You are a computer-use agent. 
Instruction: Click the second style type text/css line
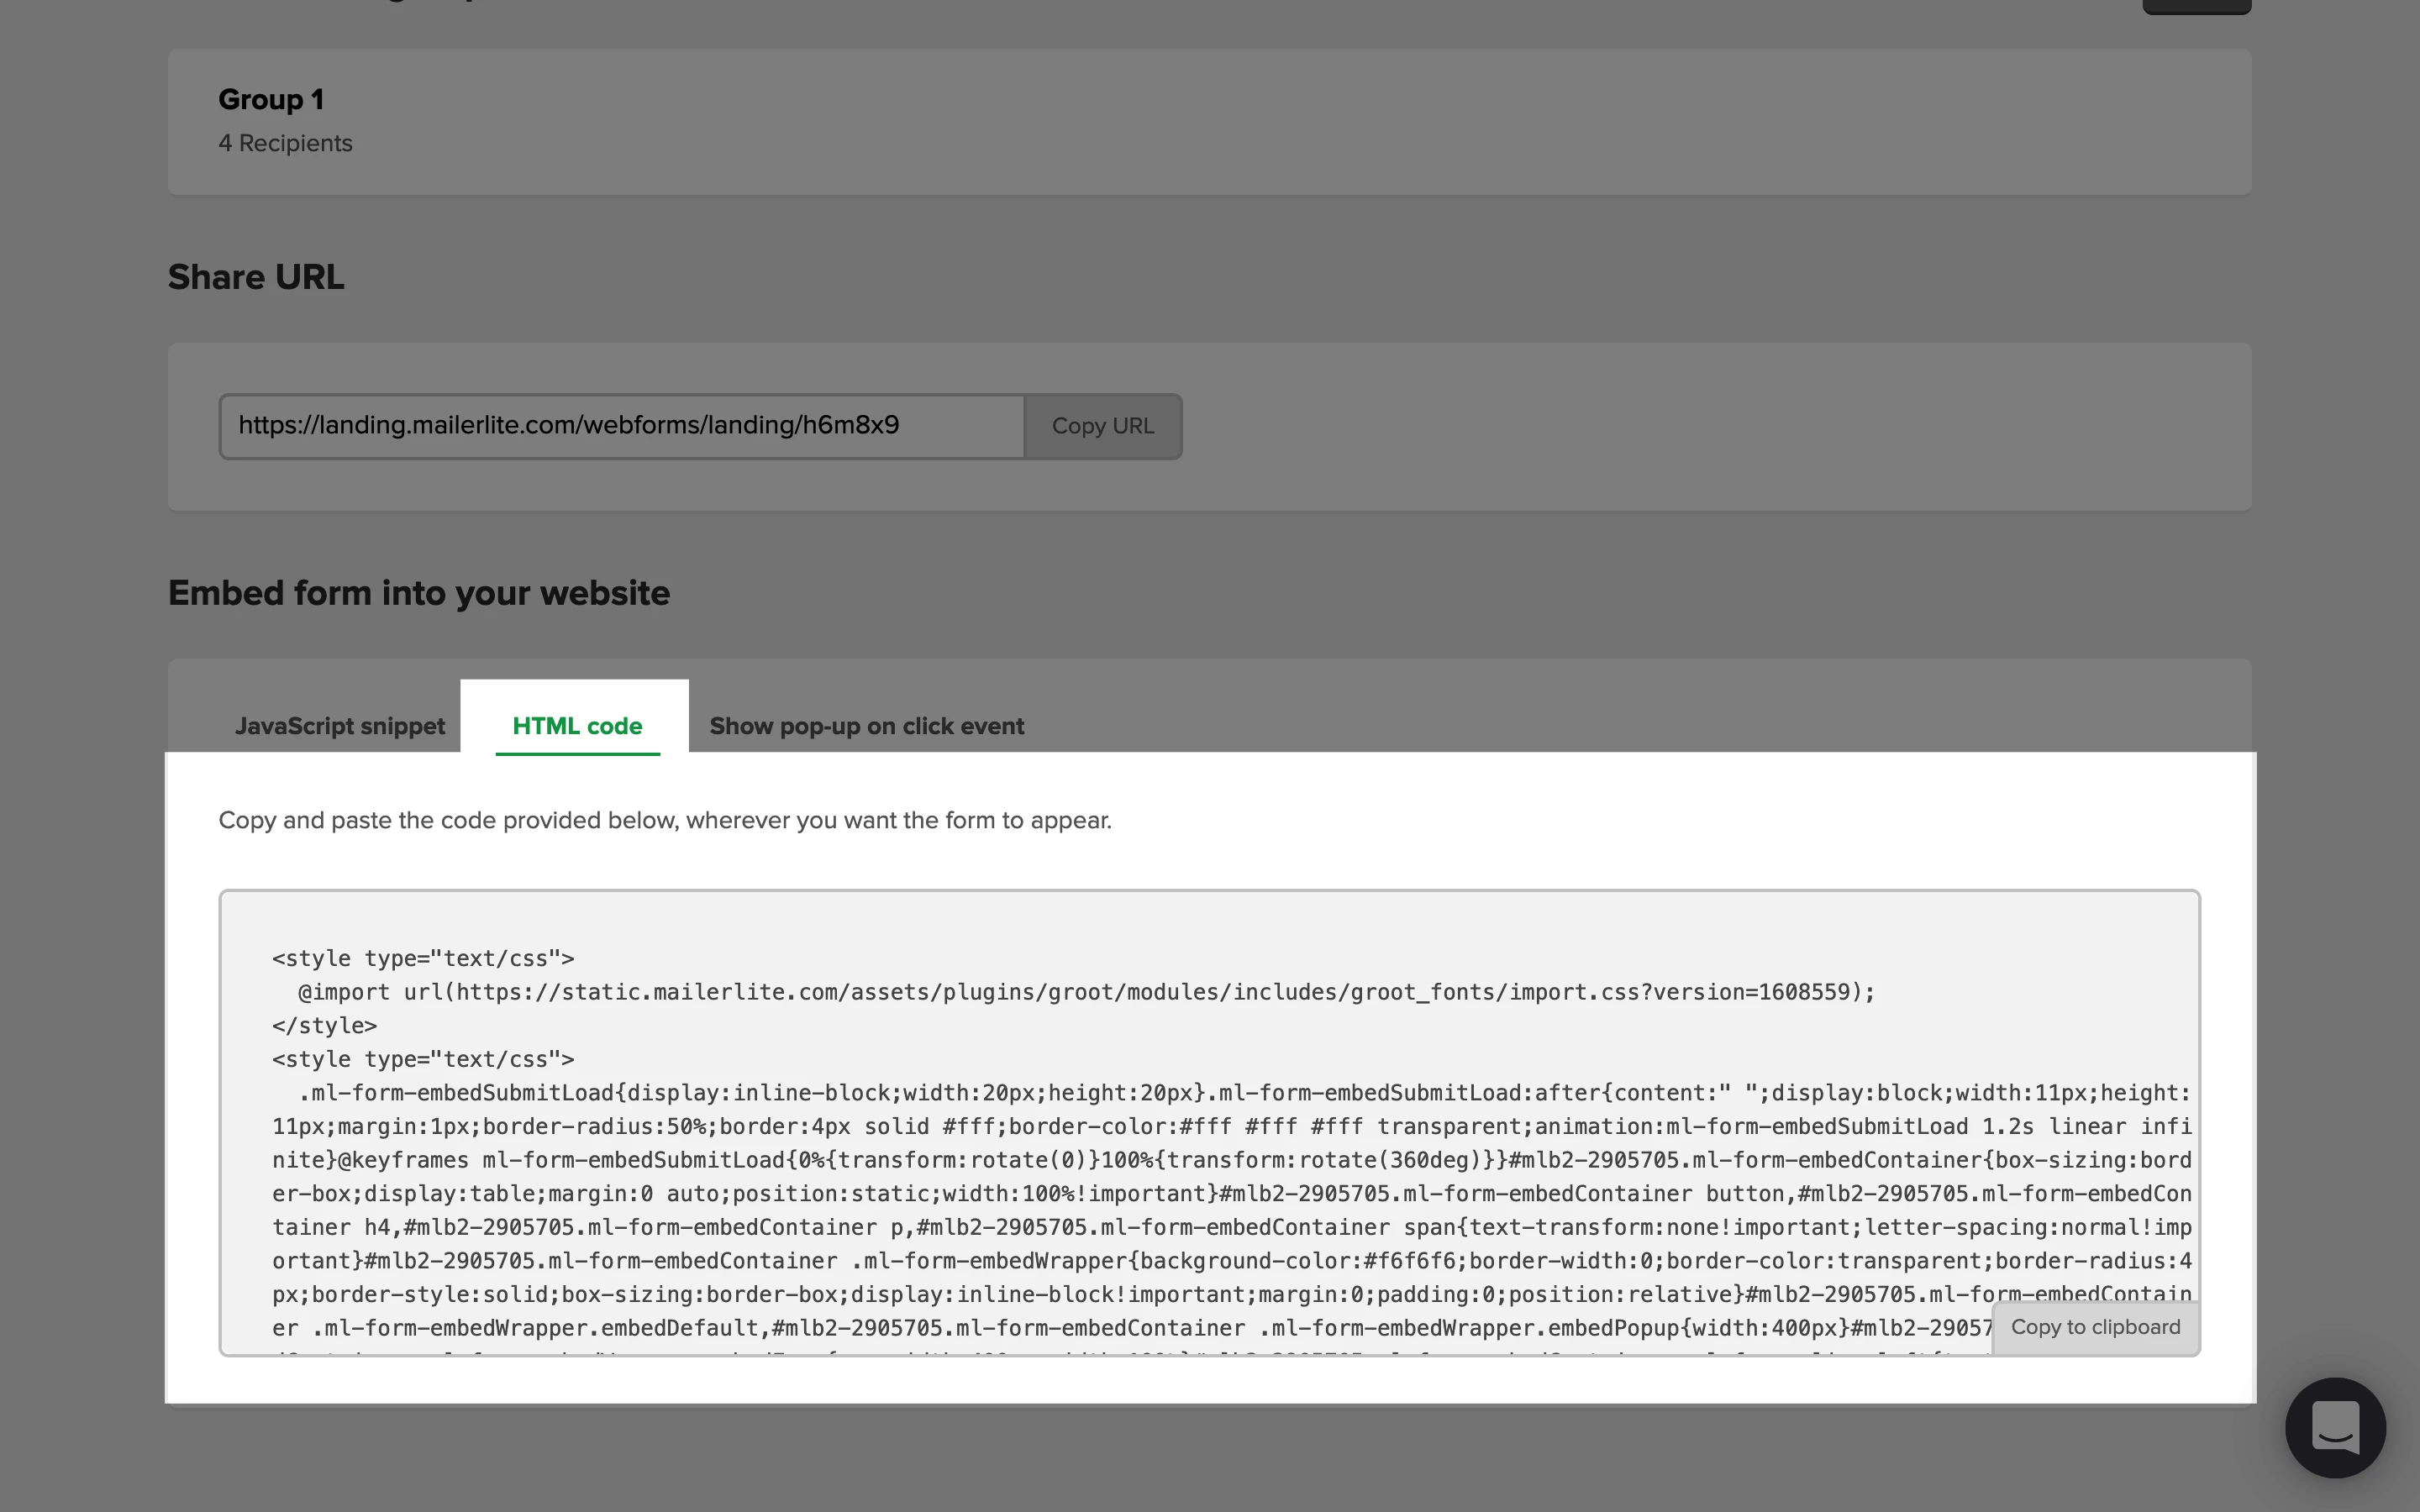(423, 1059)
